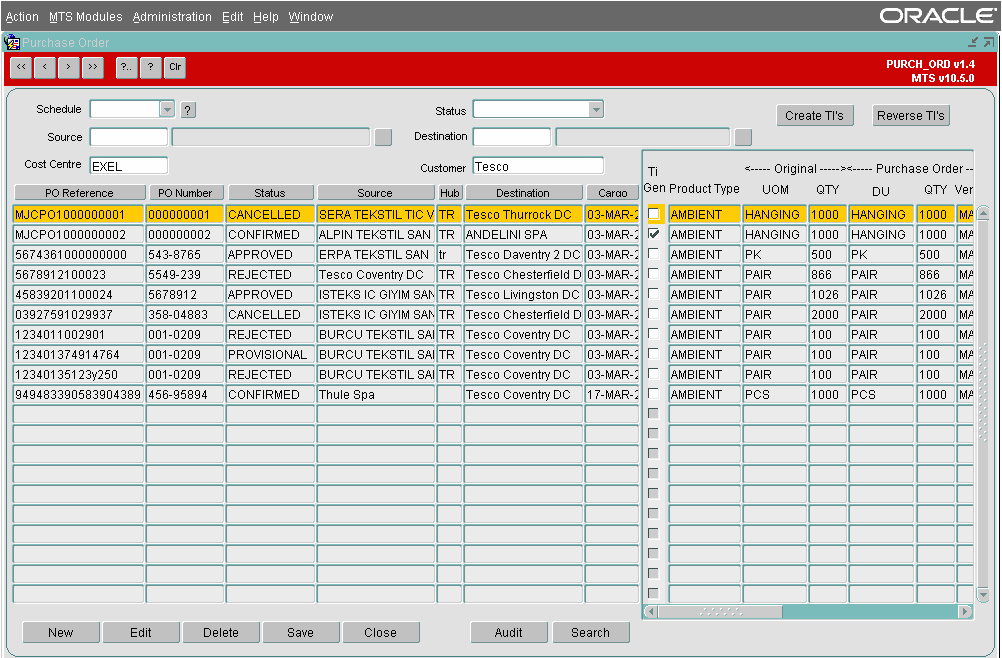Click the ?.. enter query toolbar button
The height and width of the screenshot is (658, 1002).
[x=127, y=67]
